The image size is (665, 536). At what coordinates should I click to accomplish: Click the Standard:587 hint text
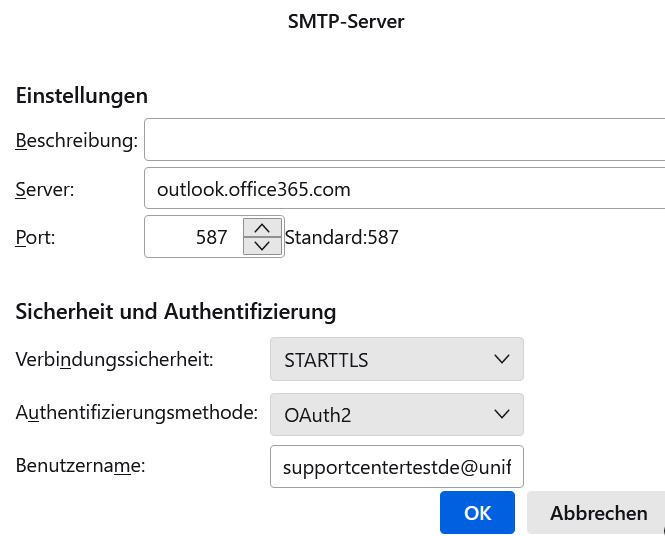[342, 238]
